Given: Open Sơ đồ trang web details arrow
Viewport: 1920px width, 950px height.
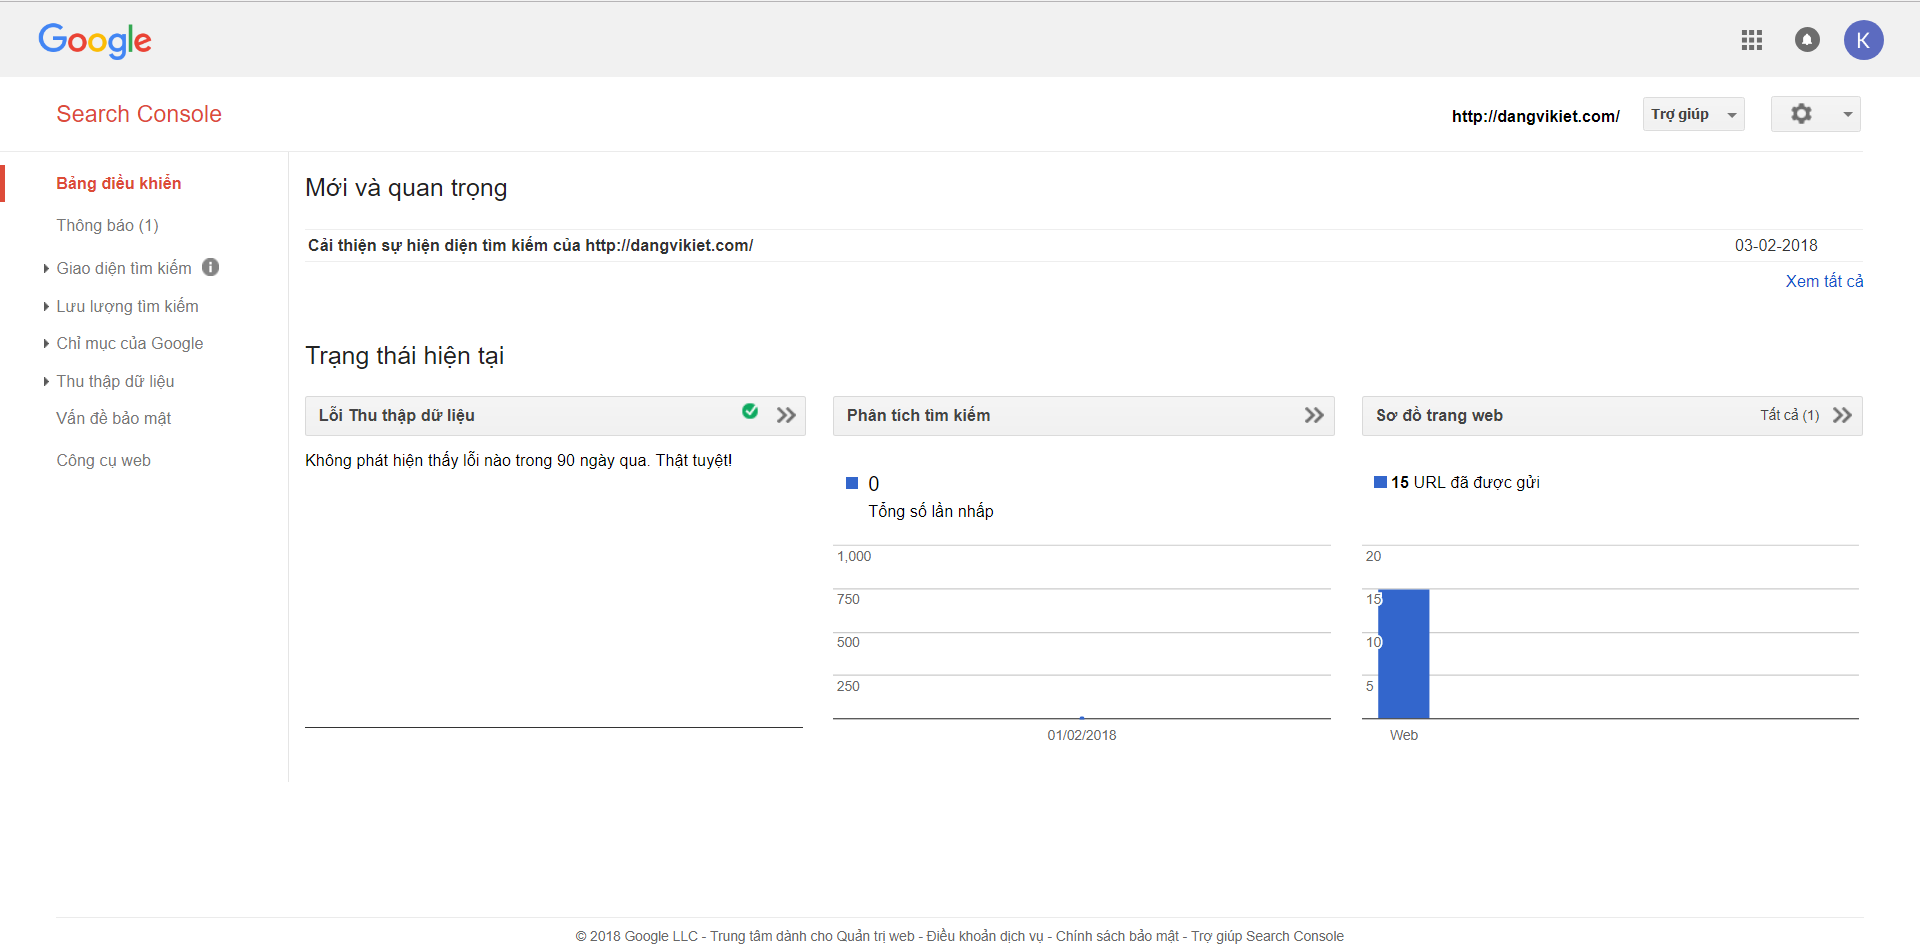Looking at the screenshot, I should pyautogui.click(x=1842, y=415).
